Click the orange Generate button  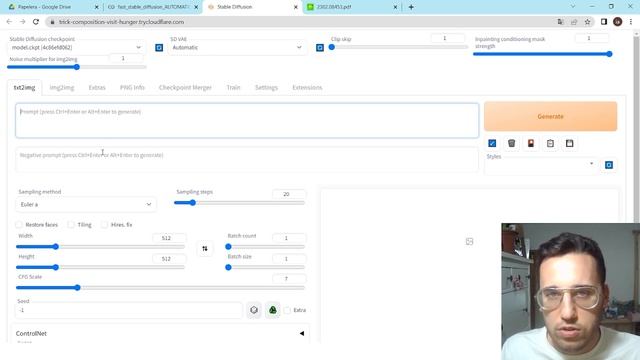[550, 116]
